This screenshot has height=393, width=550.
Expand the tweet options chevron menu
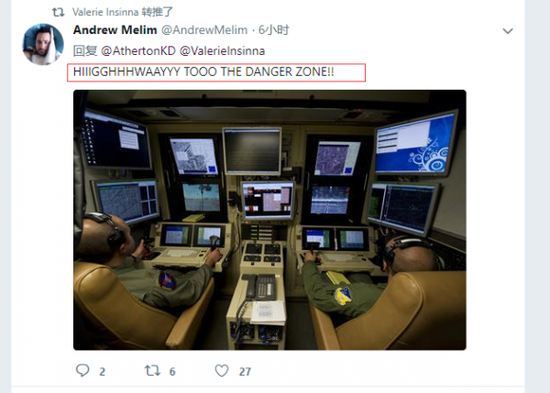(508, 31)
